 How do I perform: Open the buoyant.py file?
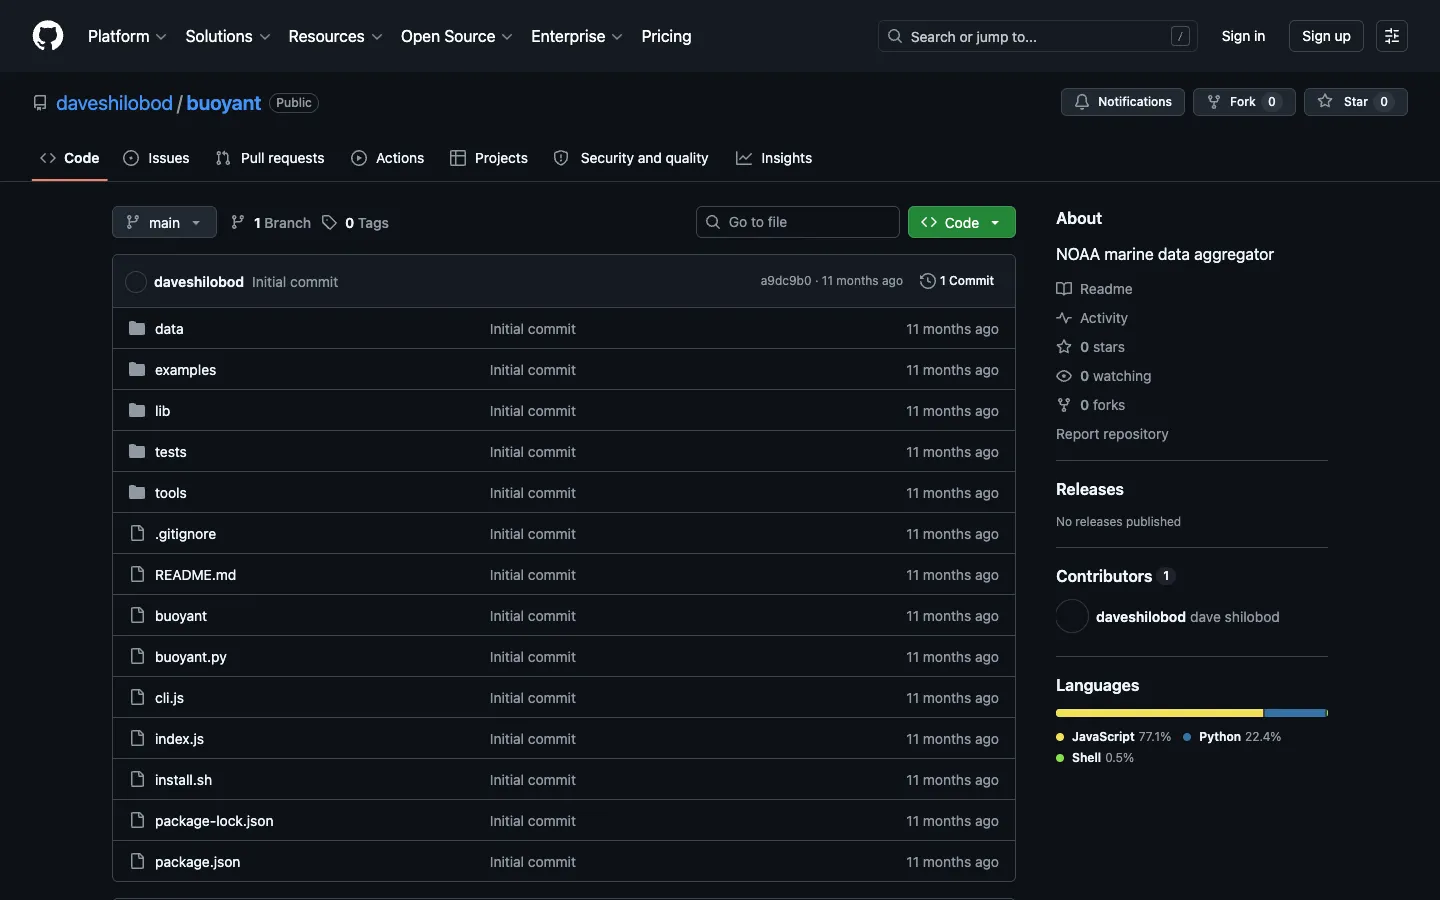tap(190, 657)
